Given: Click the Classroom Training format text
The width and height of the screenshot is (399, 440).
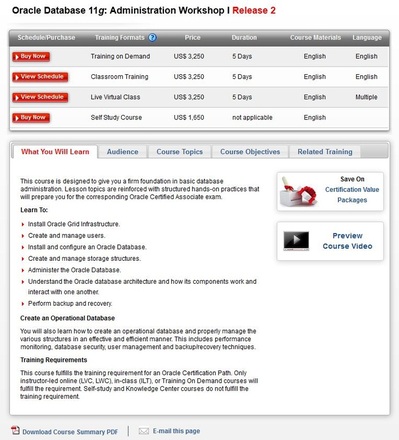Looking at the screenshot, I should 119,77.
